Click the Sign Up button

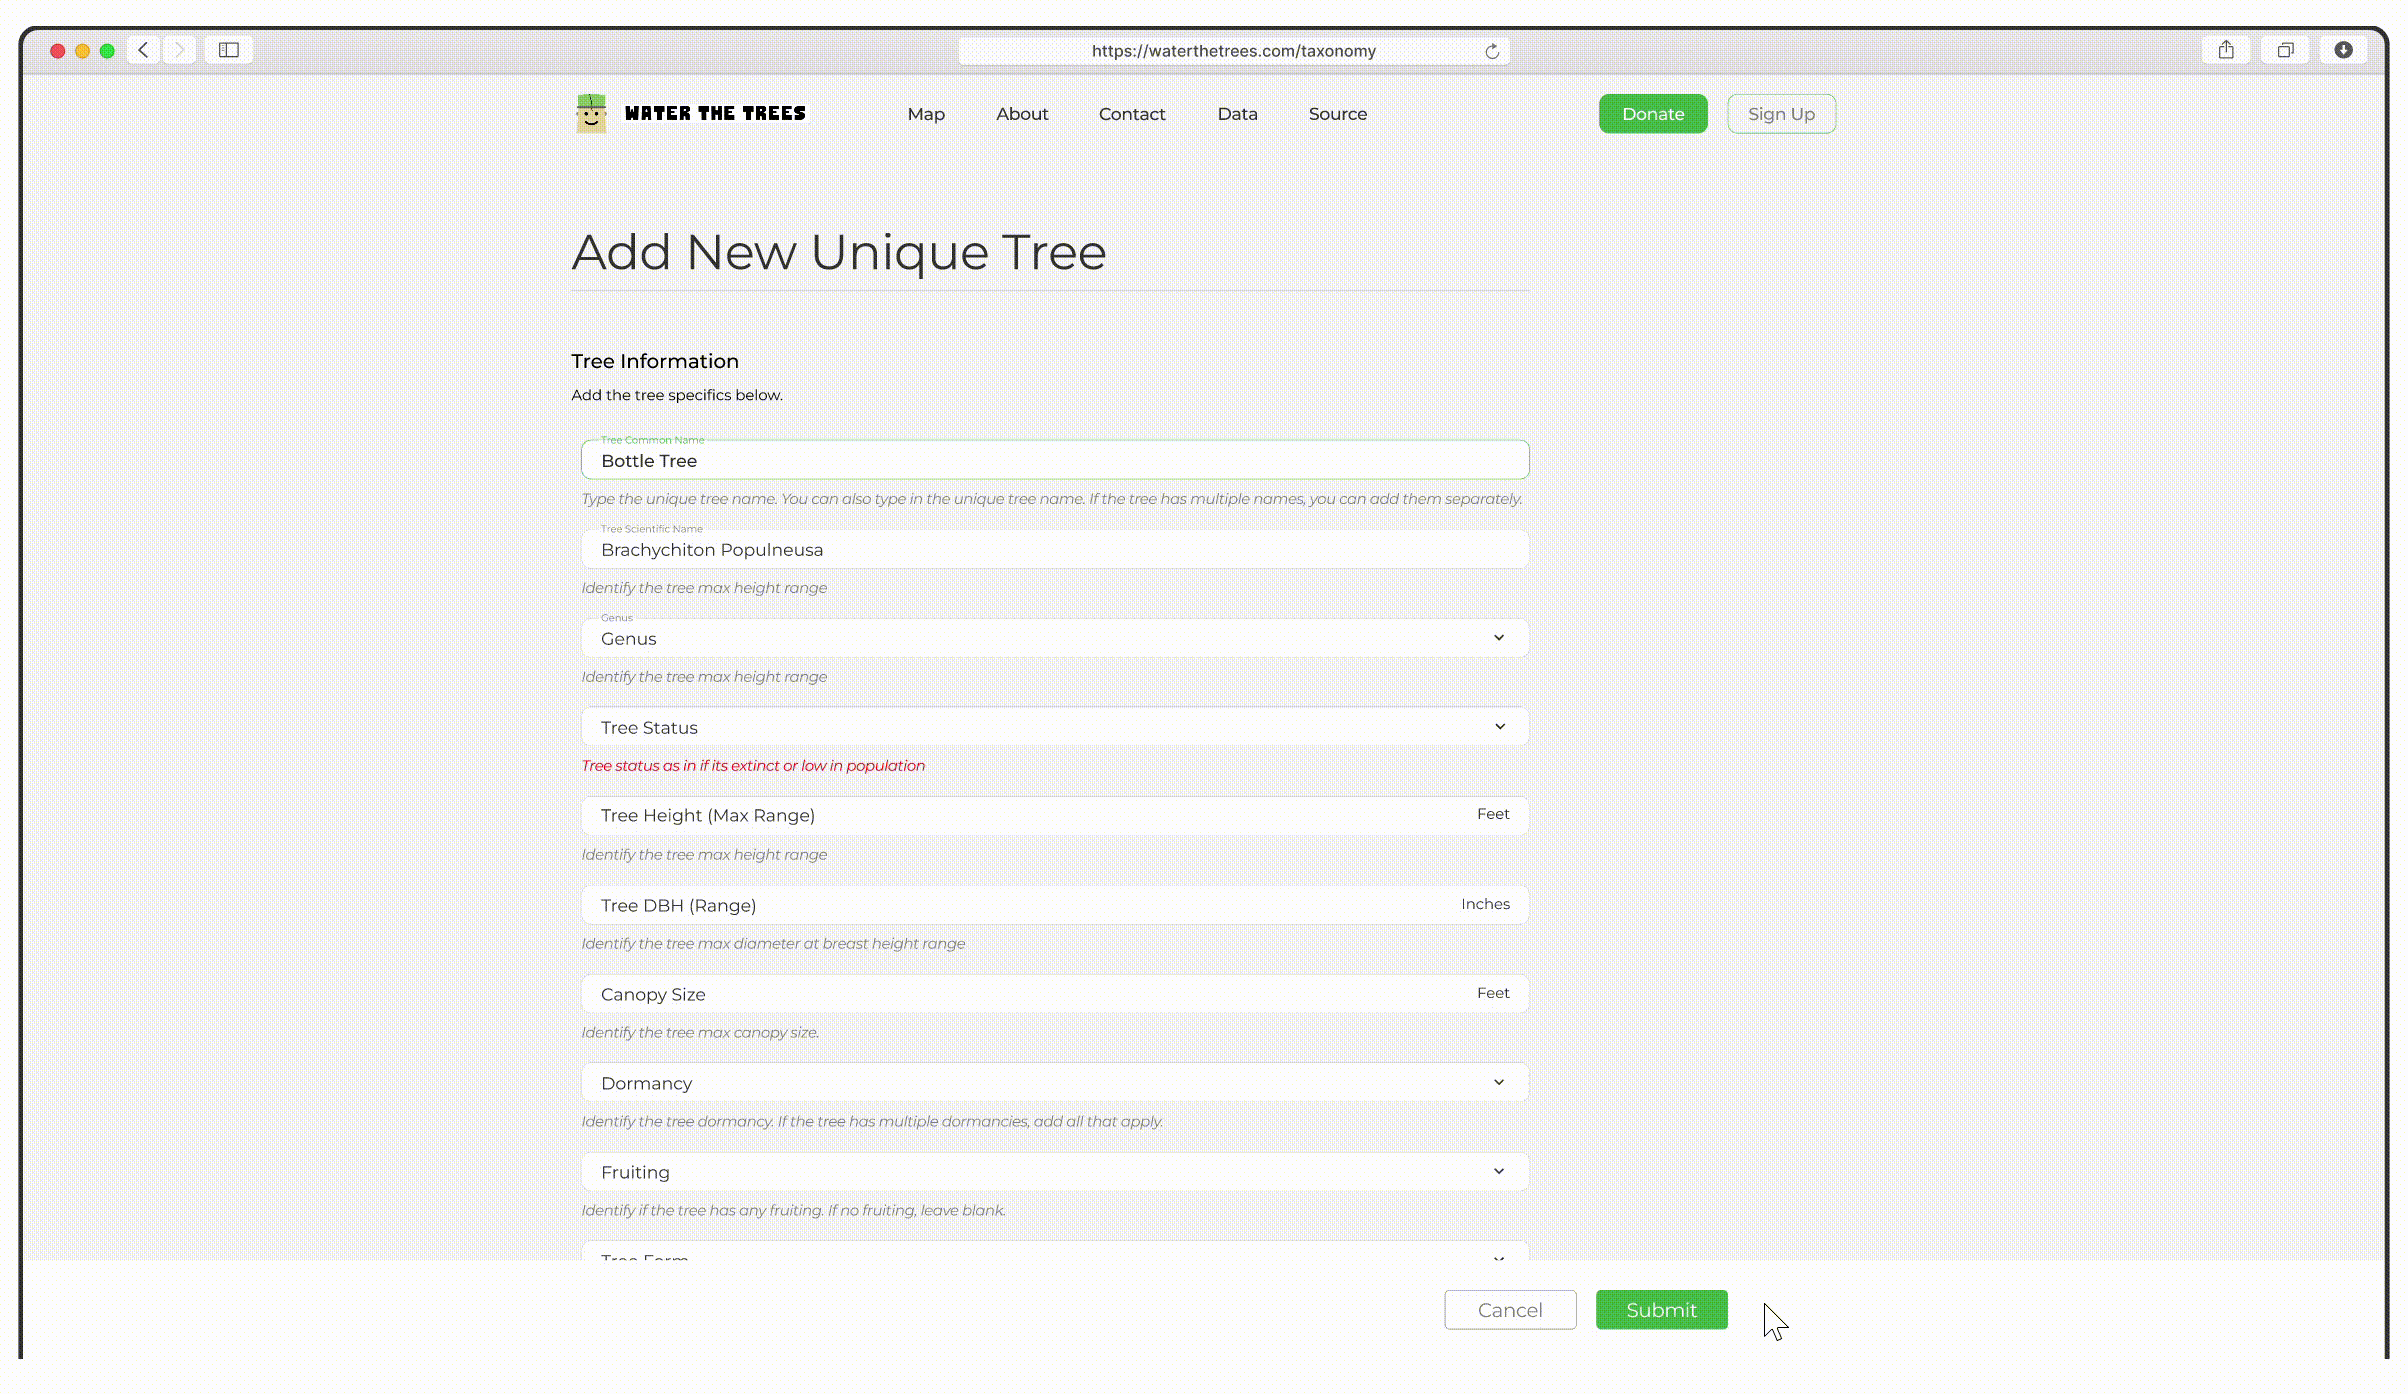click(x=1781, y=114)
